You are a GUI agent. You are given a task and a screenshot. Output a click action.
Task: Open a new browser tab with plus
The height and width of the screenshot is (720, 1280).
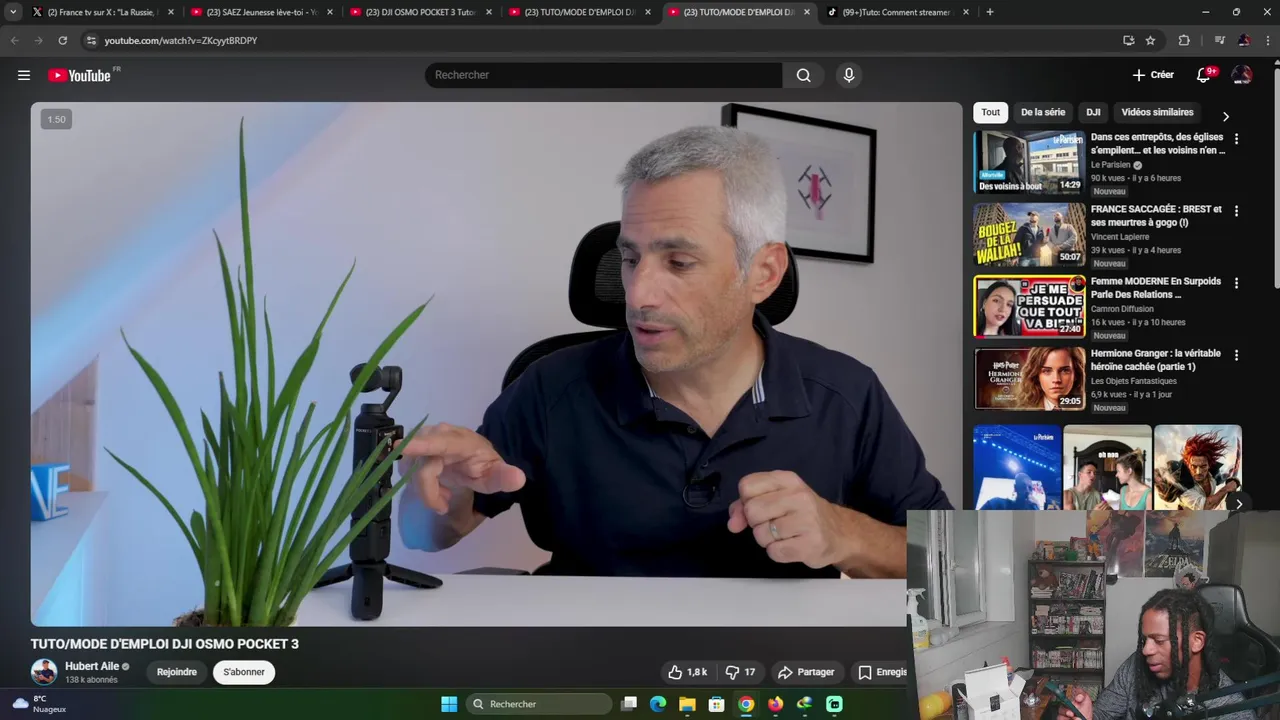[x=990, y=12]
